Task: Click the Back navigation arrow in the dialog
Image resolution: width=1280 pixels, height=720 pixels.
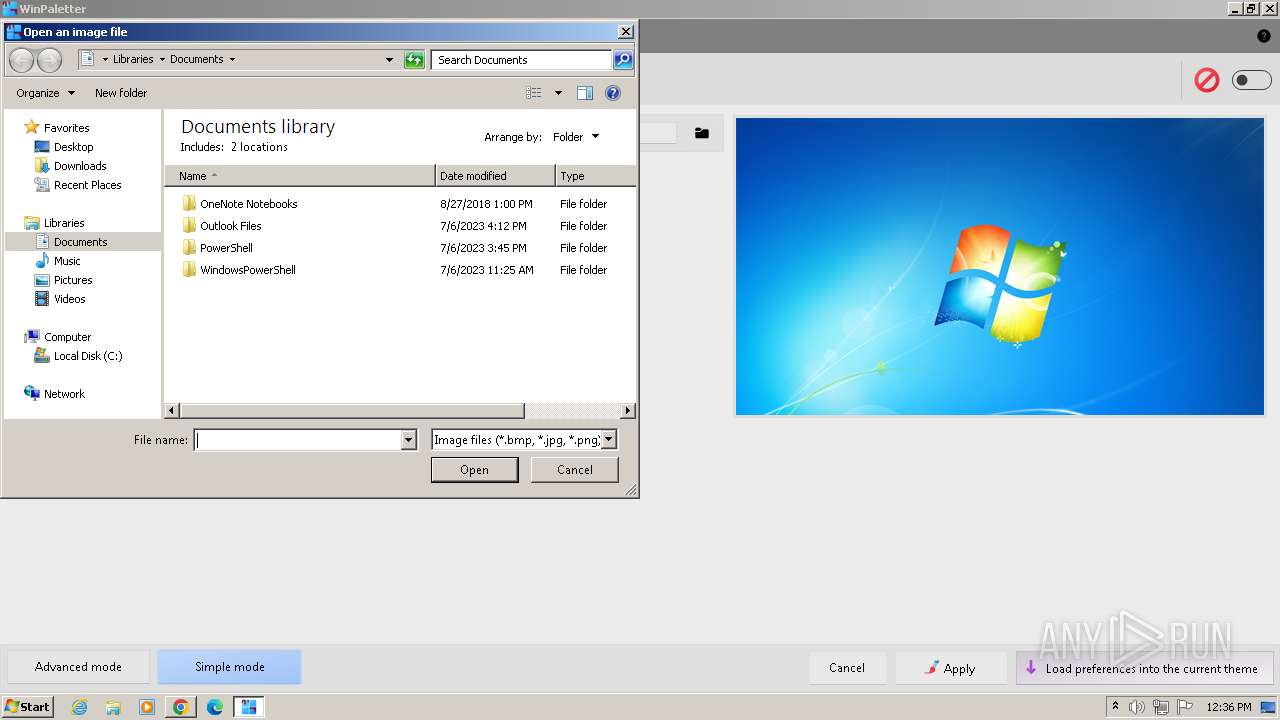Action: [x=21, y=60]
